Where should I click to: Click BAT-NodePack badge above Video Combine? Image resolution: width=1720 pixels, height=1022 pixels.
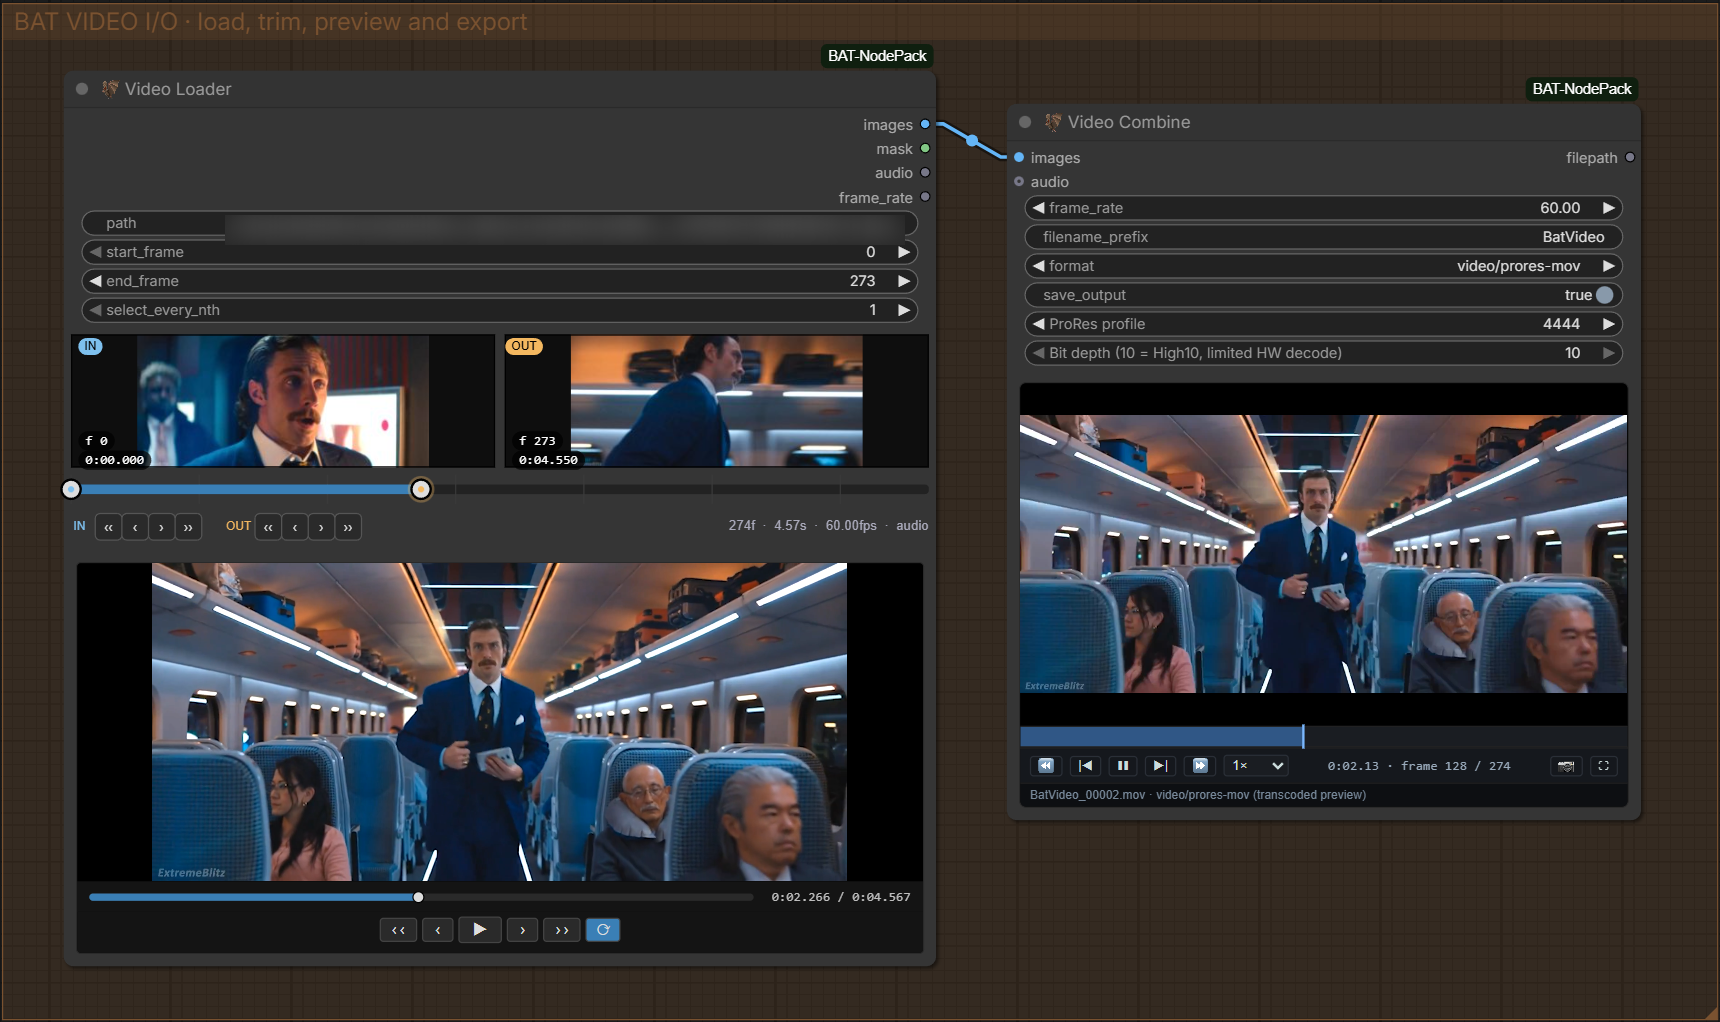point(1582,89)
